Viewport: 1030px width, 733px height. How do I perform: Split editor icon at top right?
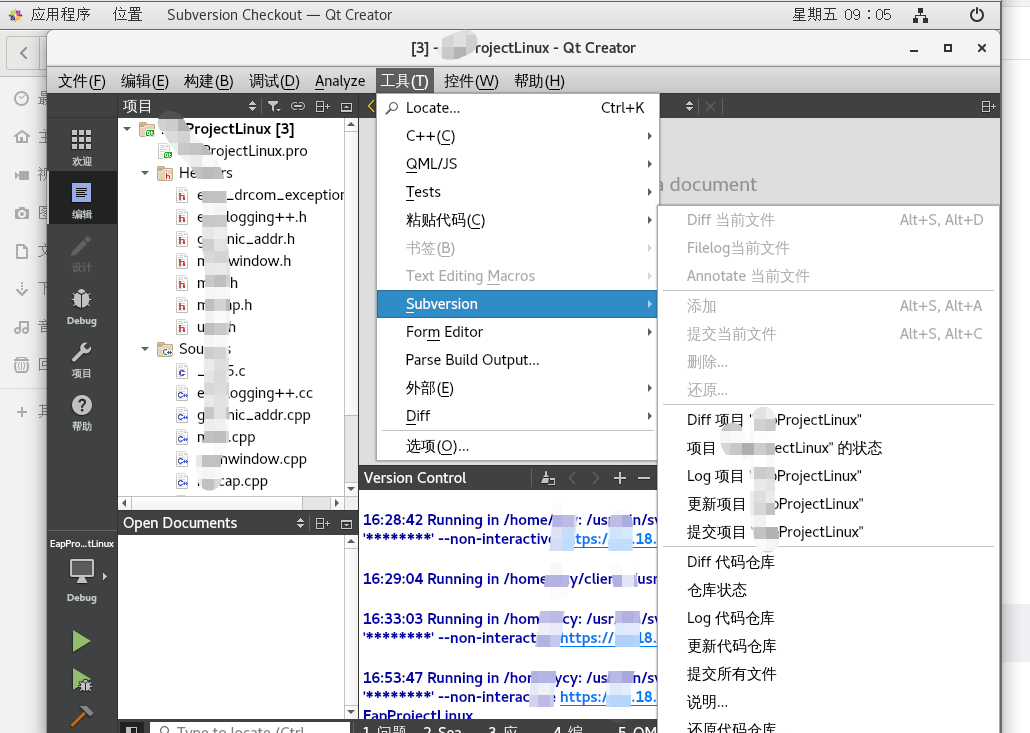tap(988, 106)
